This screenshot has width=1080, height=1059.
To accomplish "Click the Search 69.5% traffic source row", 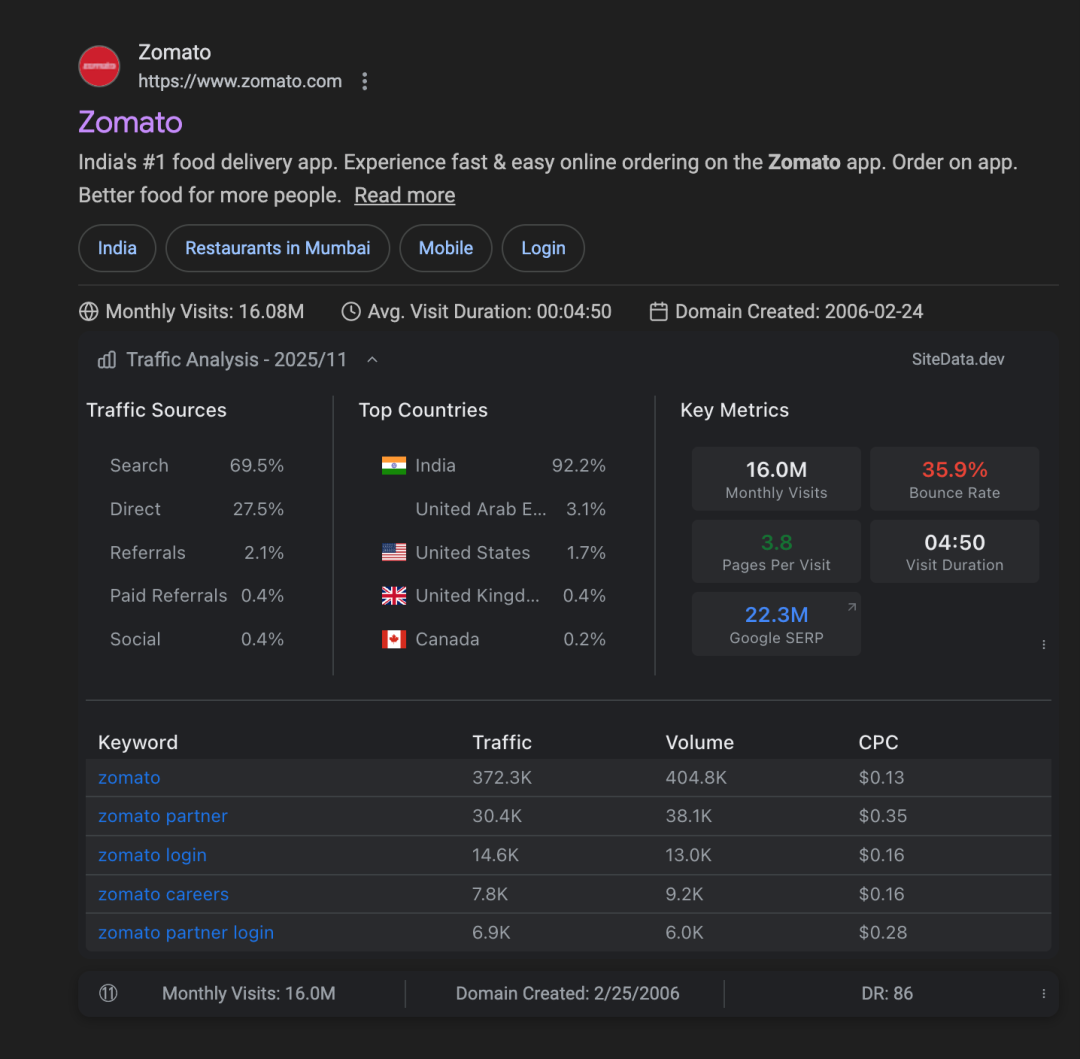I will click(197, 465).
